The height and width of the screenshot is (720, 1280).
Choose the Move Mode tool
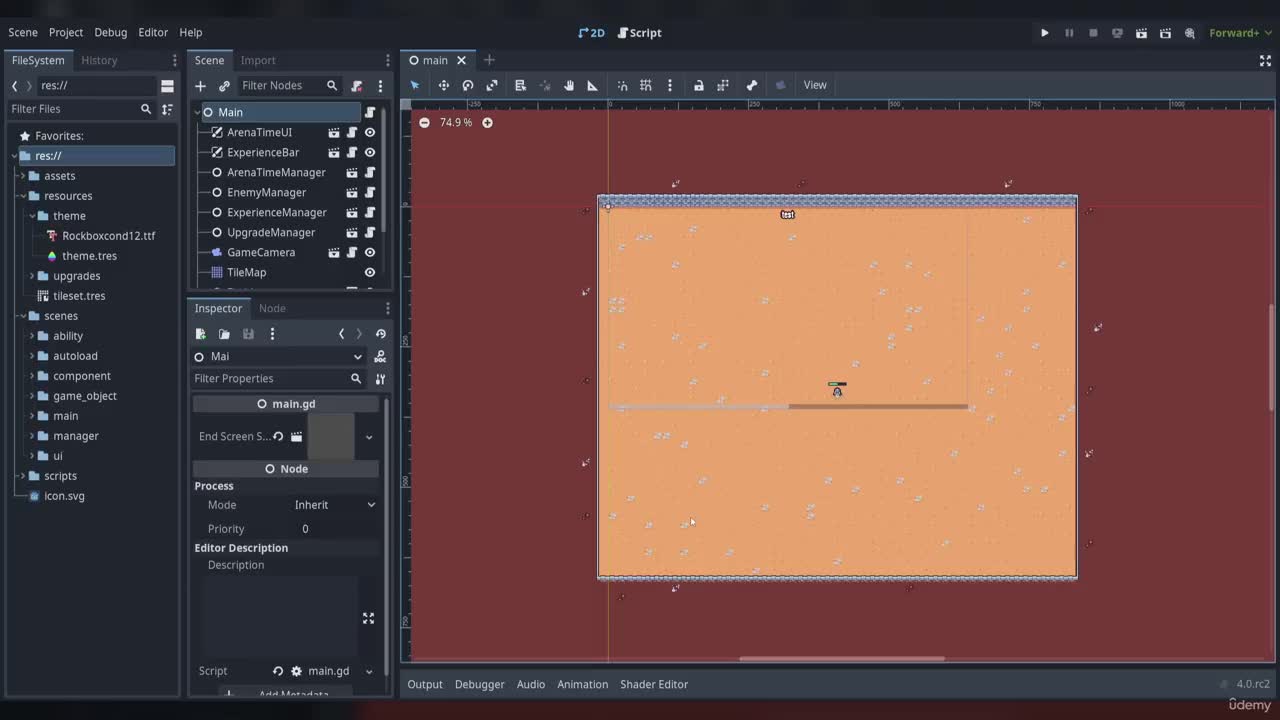(x=443, y=85)
